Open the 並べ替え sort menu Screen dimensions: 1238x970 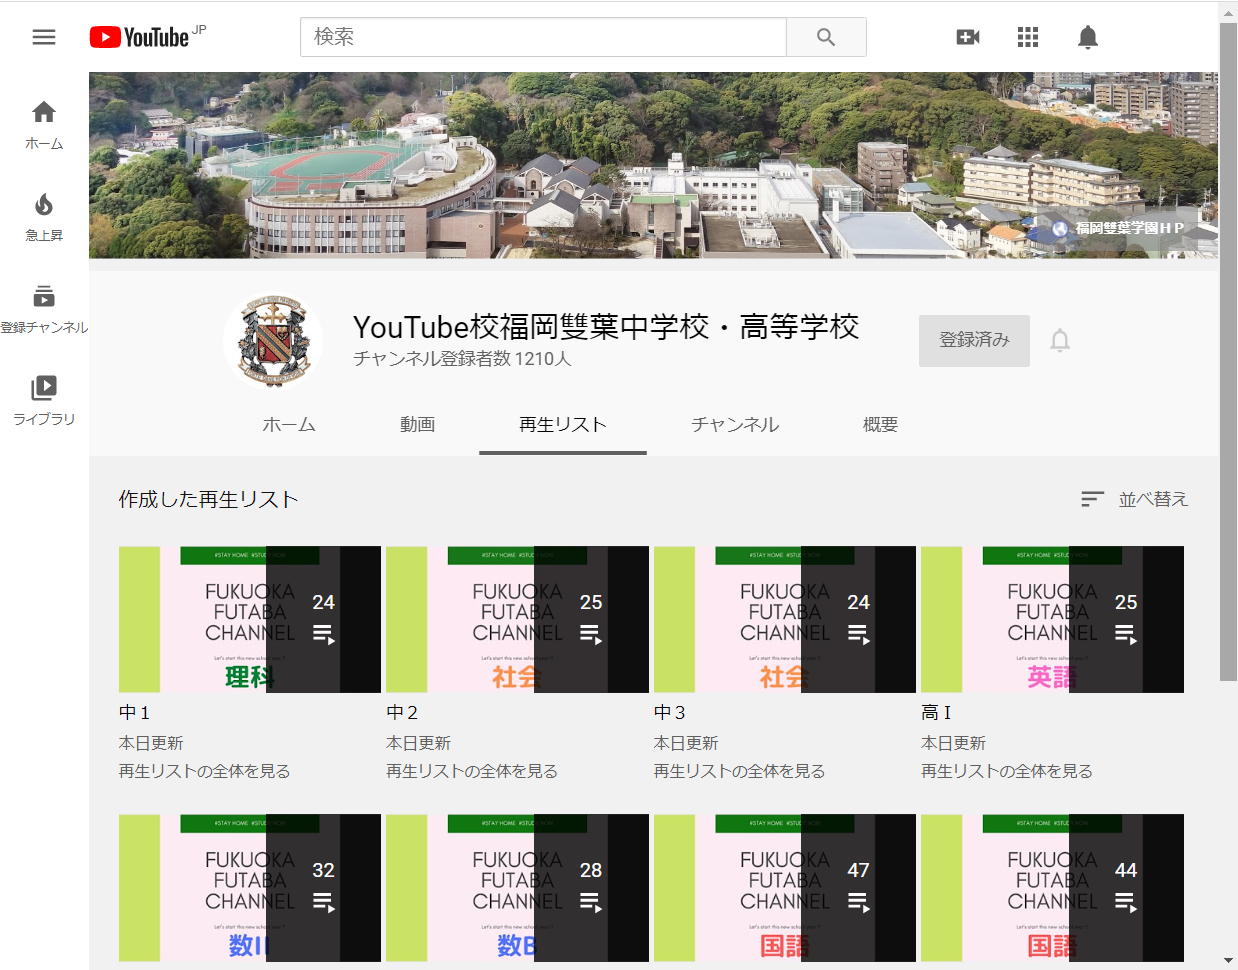[x=1135, y=499]
